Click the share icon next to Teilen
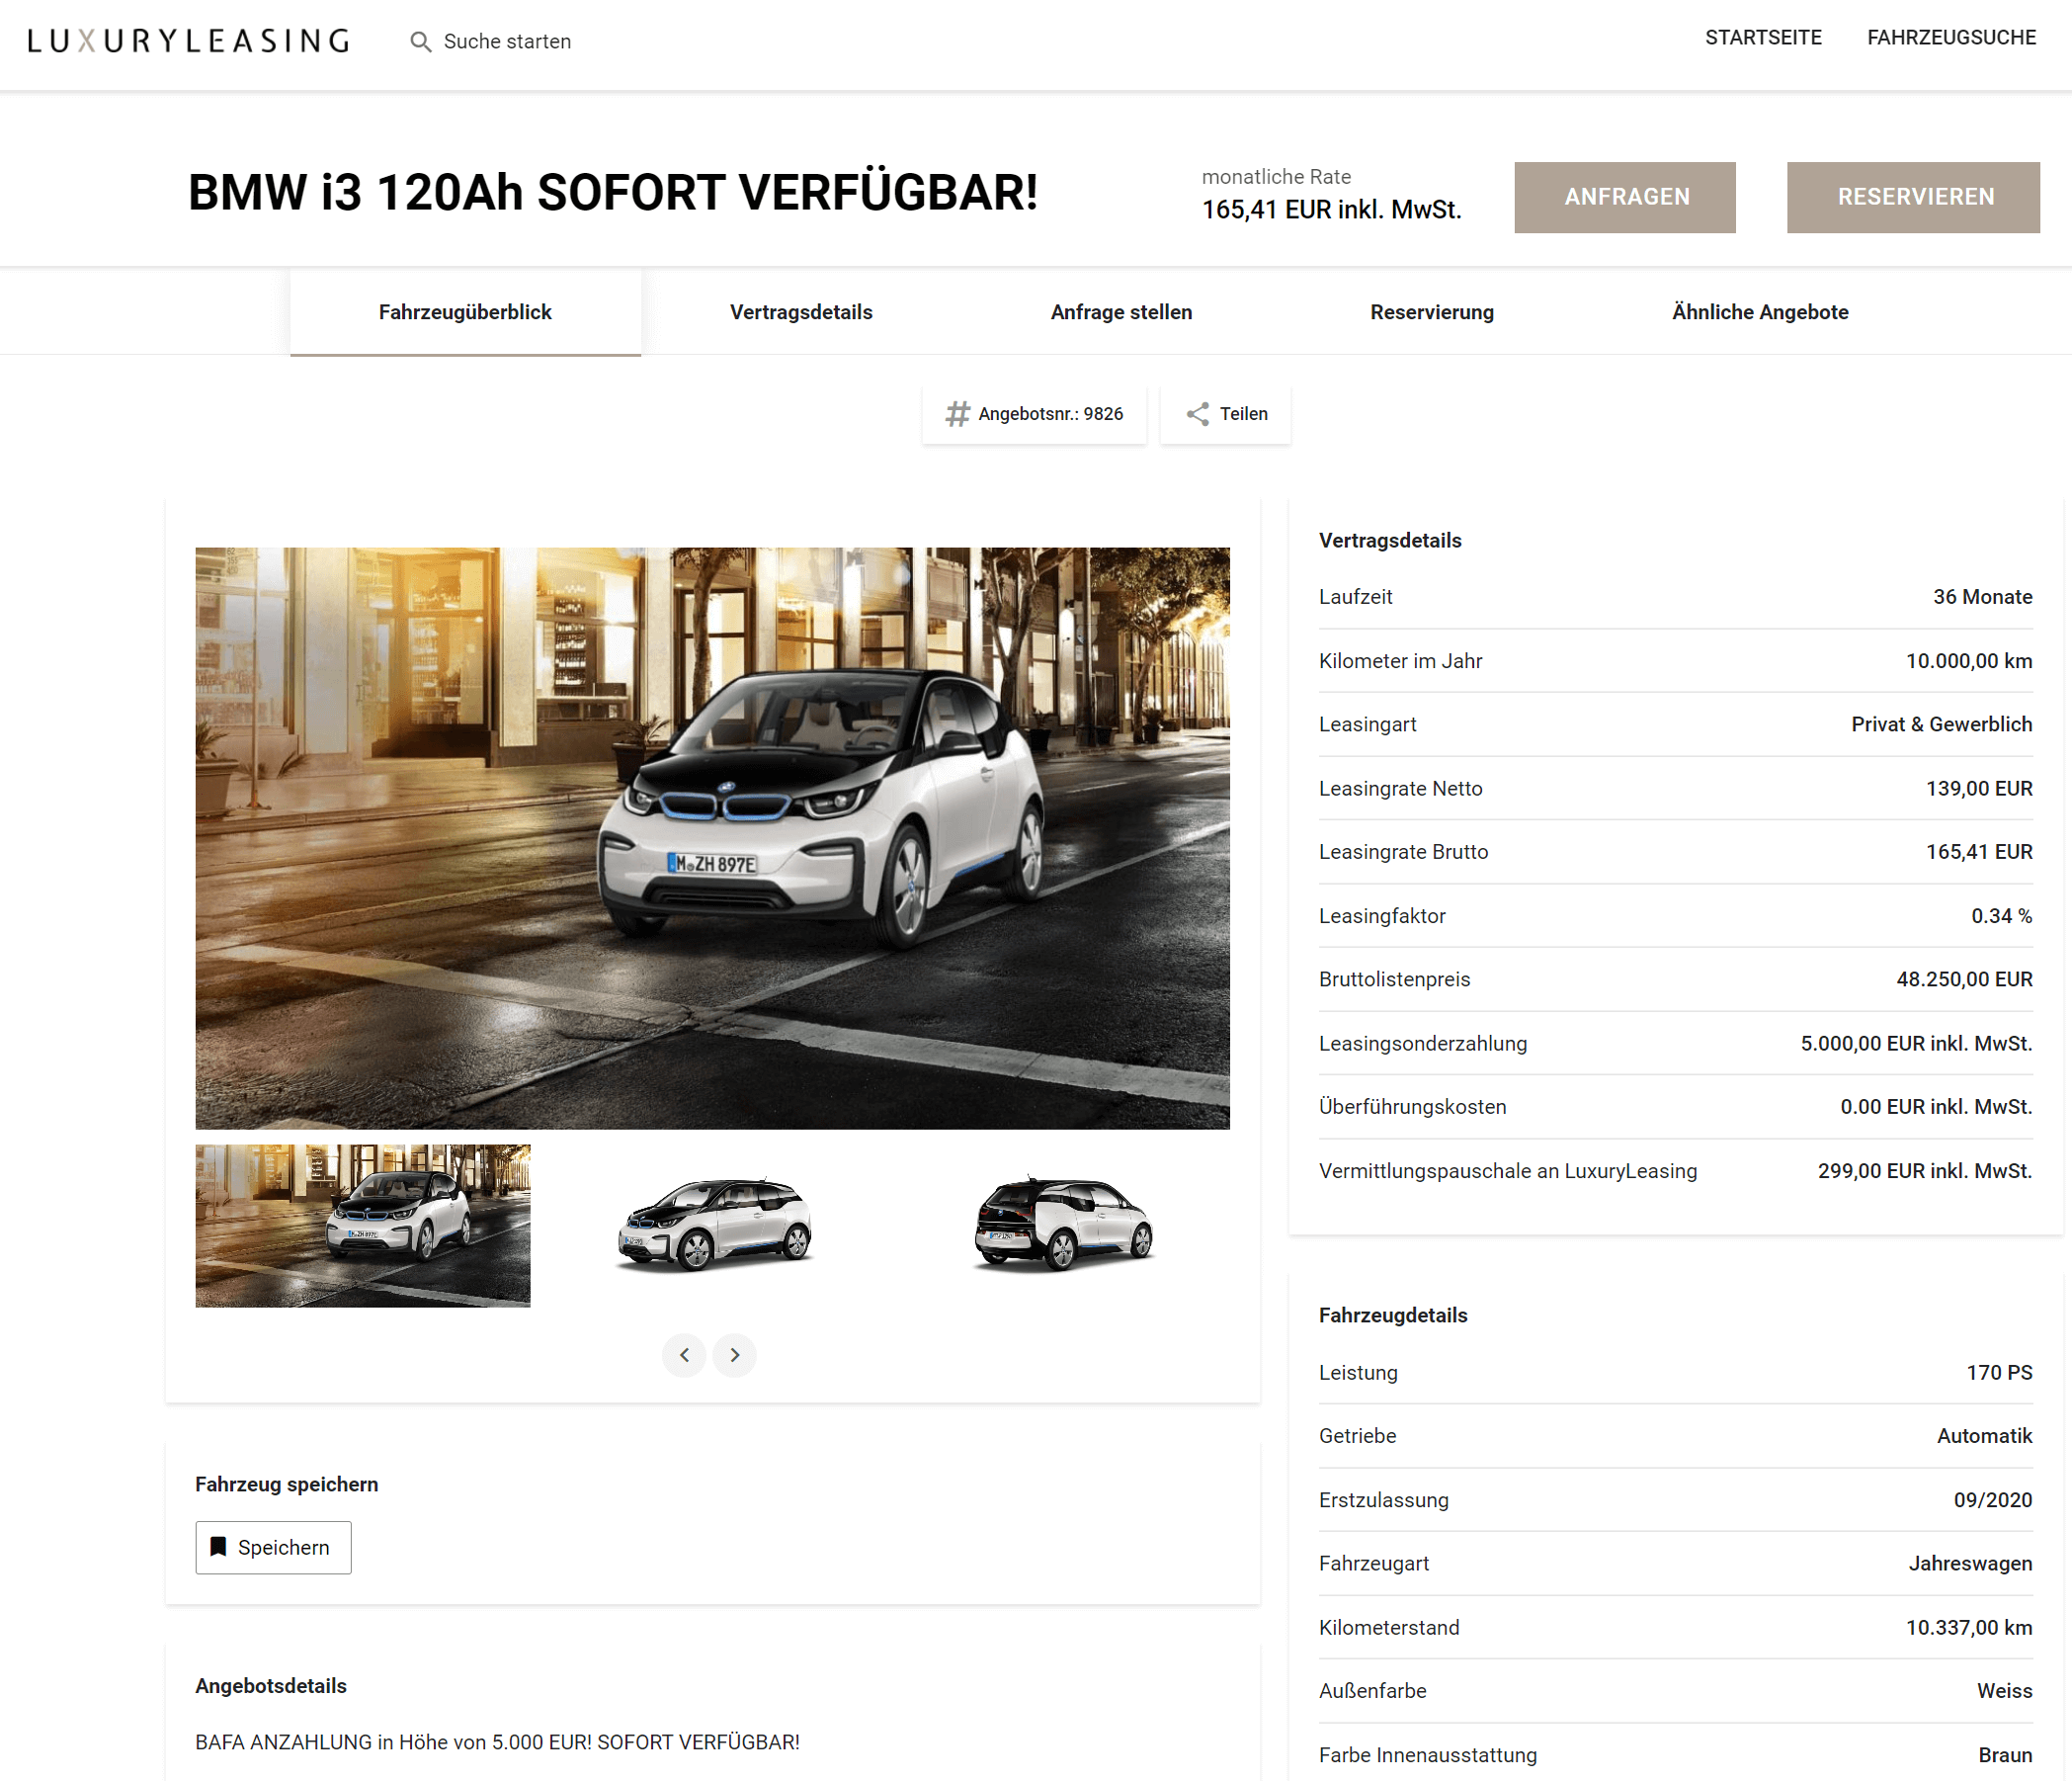The height and width of the screenshot is (1781, 2072). [x=1197, y=414]
